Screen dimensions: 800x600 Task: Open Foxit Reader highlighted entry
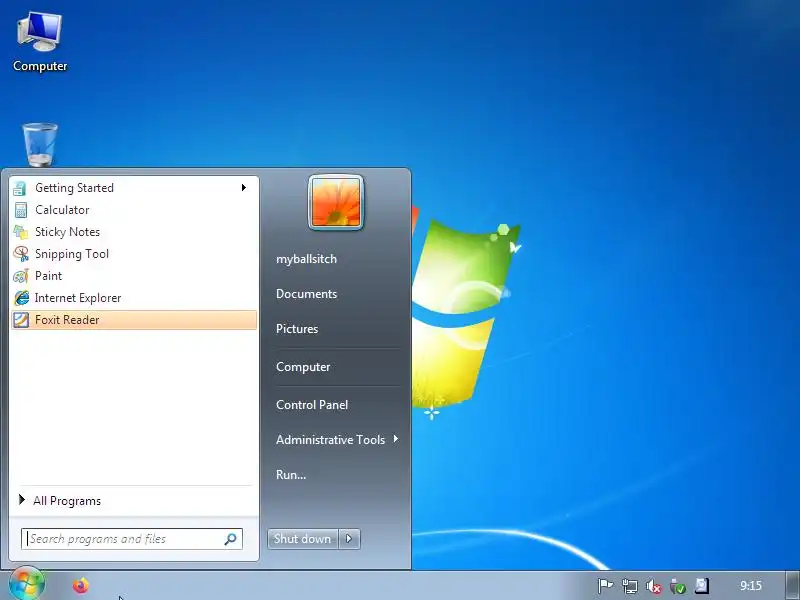[134, 320]
